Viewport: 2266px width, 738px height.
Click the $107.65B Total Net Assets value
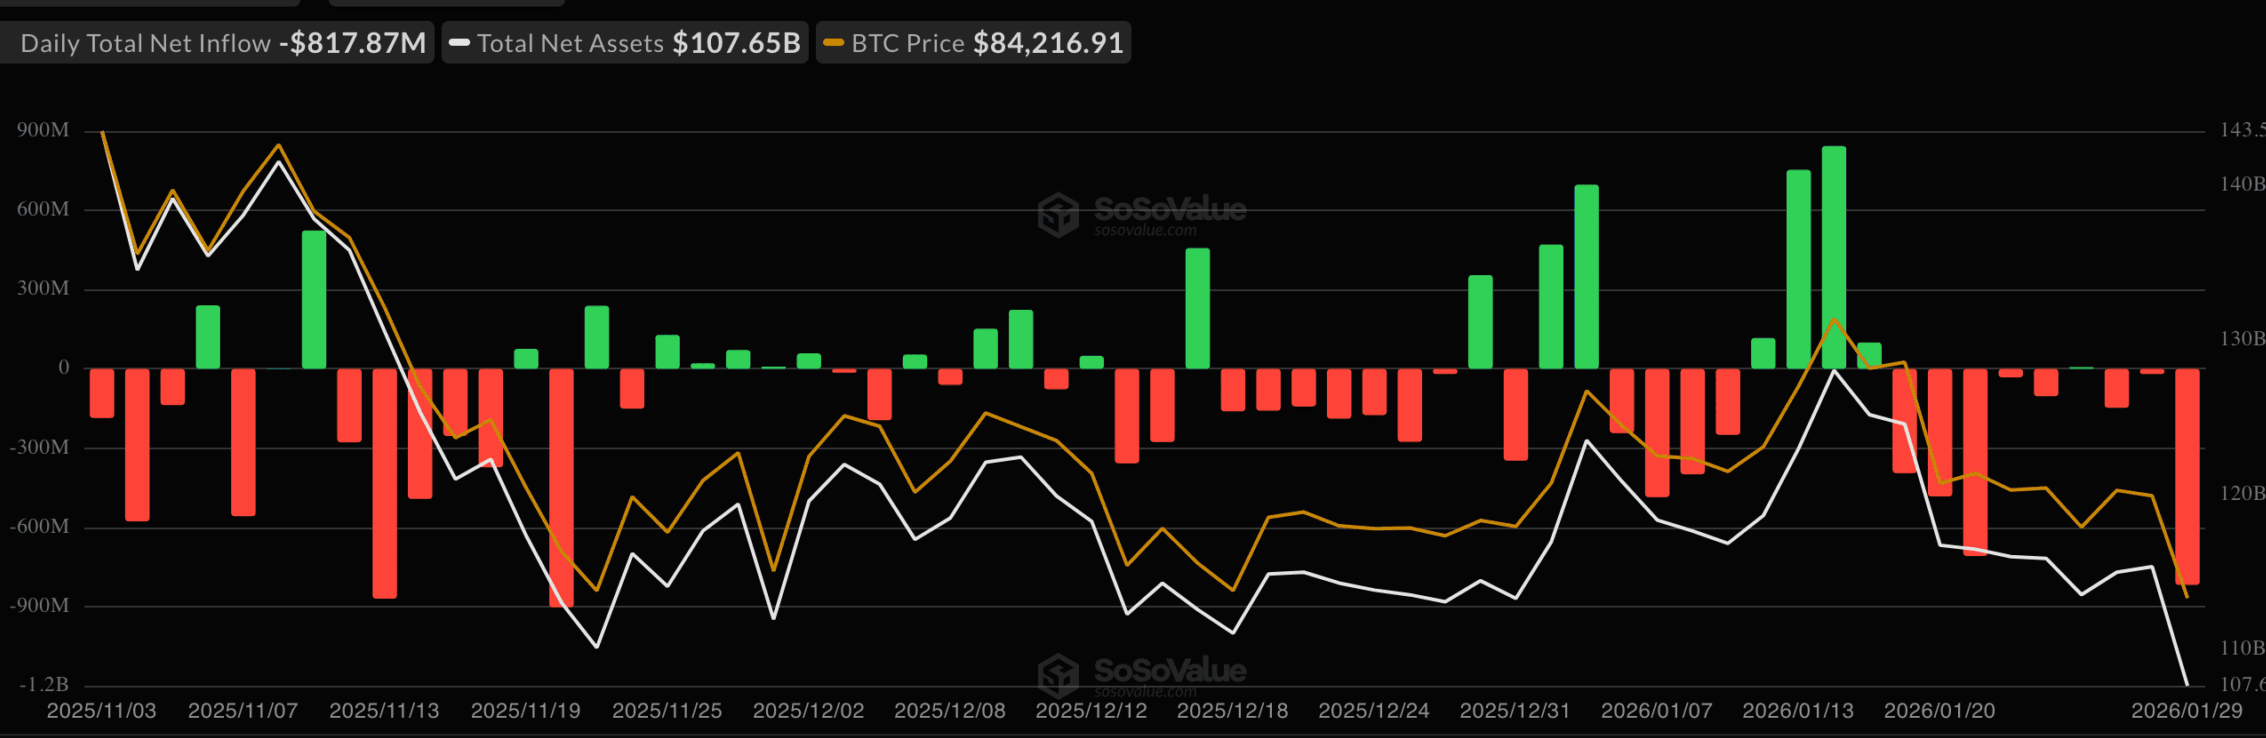pyautogui.click(x=736, y=43)
